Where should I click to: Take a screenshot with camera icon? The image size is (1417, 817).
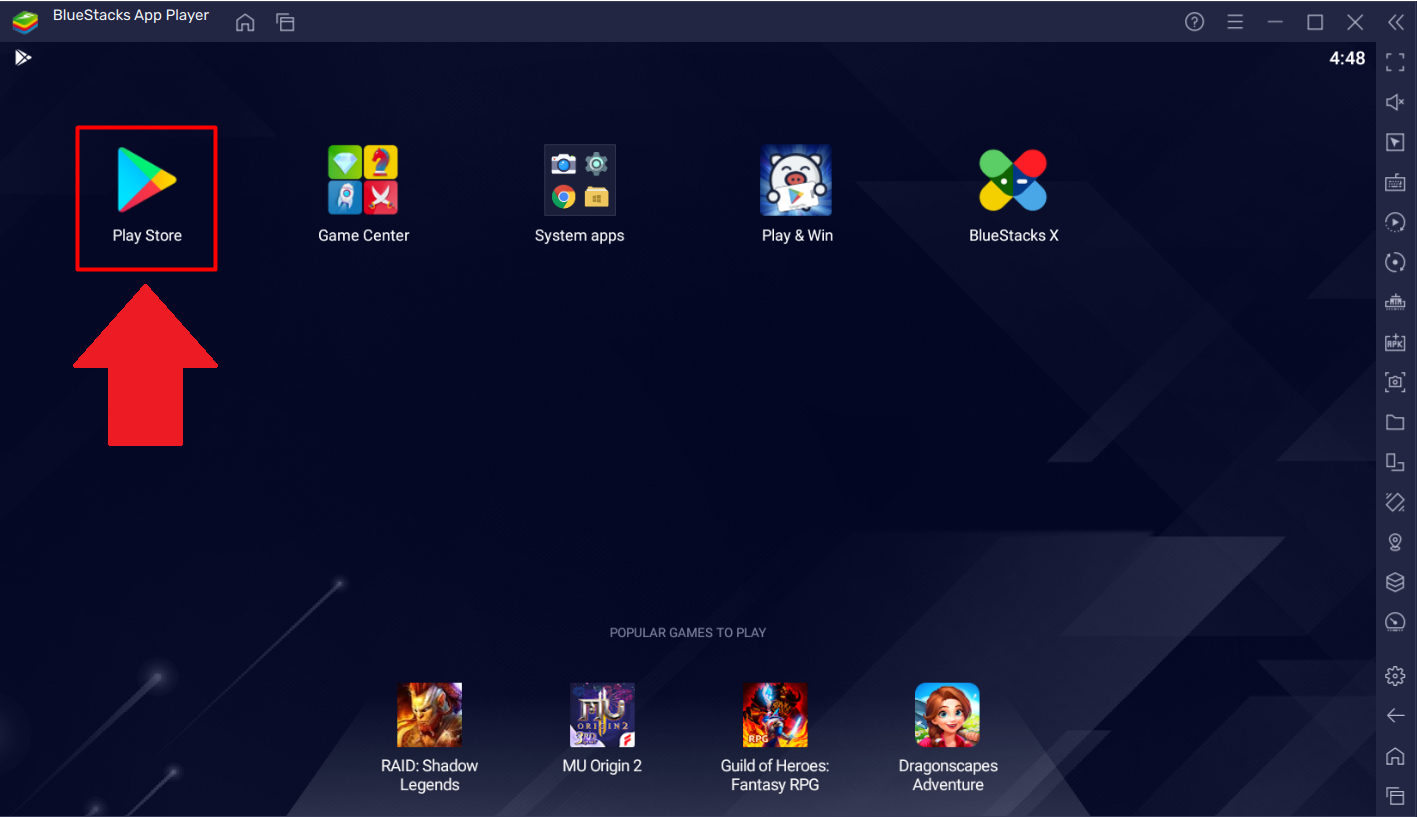pos(1395,382)
